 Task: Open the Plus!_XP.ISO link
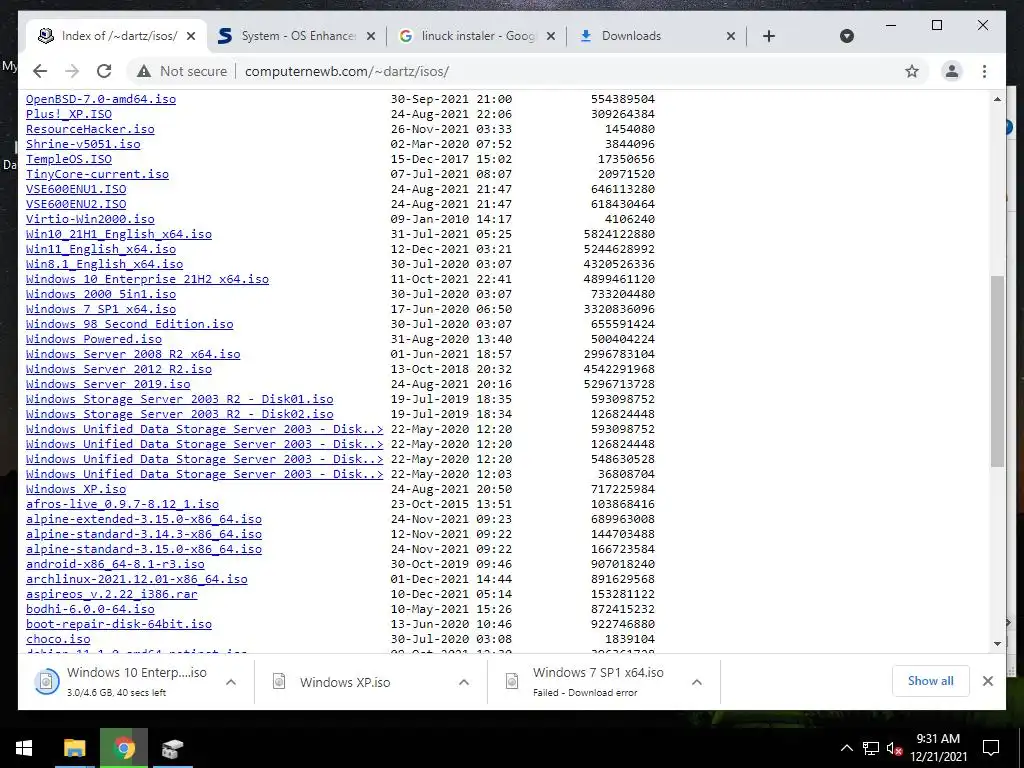pyautogui.click(x=69, y=114)
